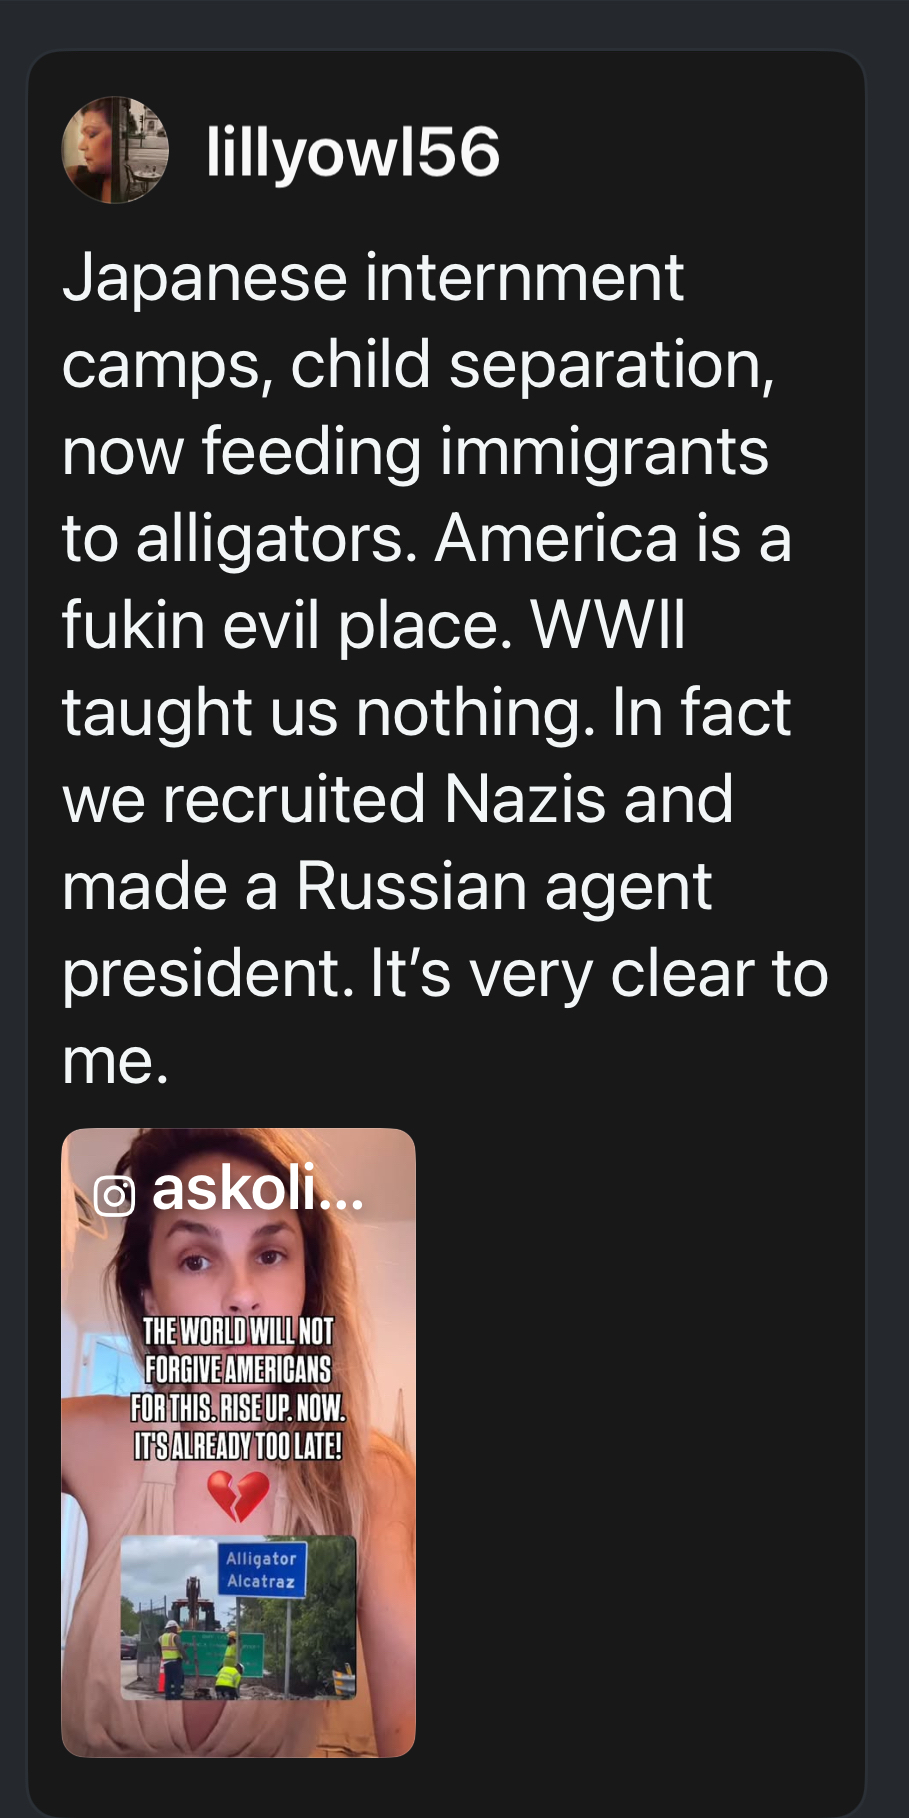
Task: Click the words "Japanese internment" in the post
Action: 373,277
